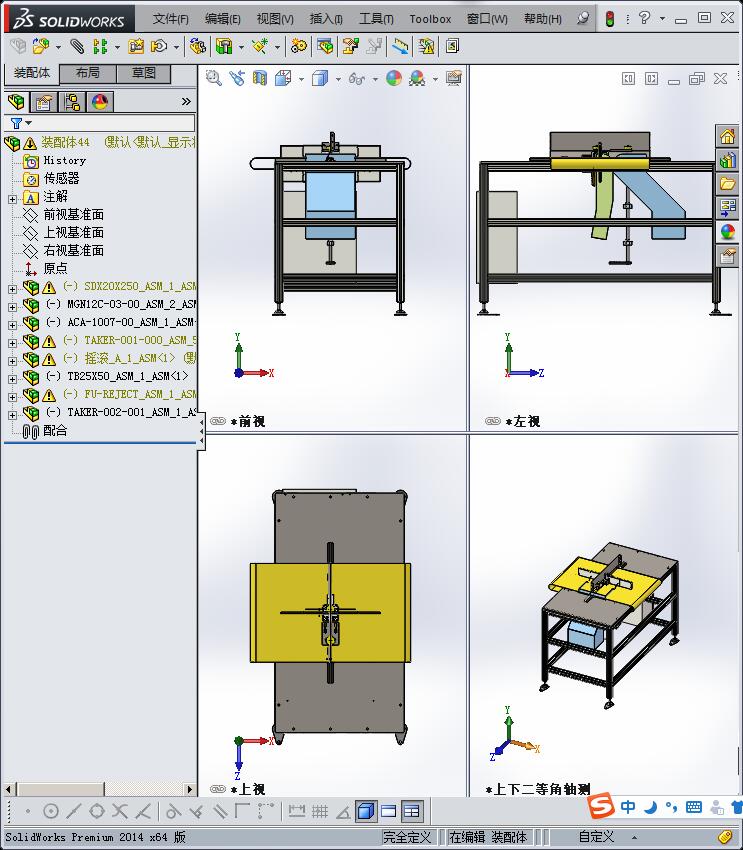Toggle the shaded 3D cube view button
Image resolution: width=743 pixels, height=850 pixels.
point(366,811)
